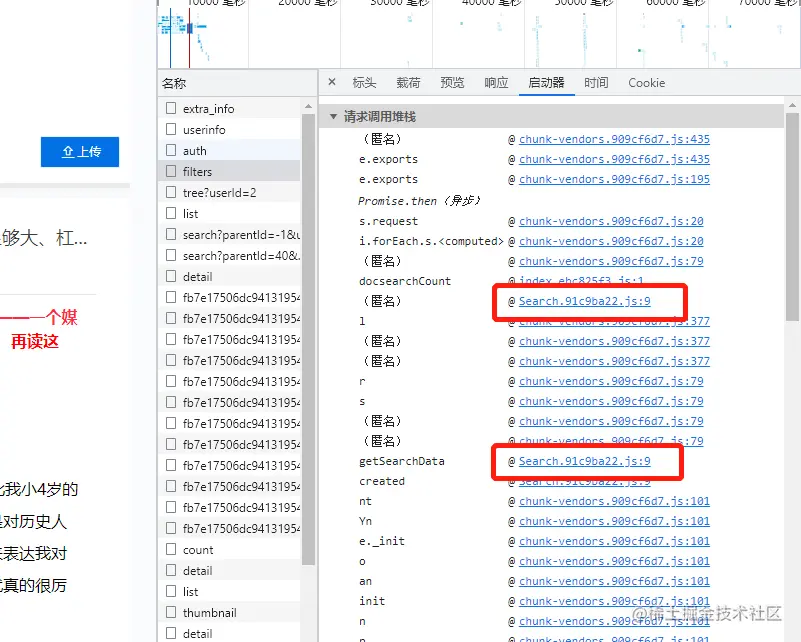This screenshot has height=642, width=801.
Task: Select the filters request row
Action: tap(229, 171)
